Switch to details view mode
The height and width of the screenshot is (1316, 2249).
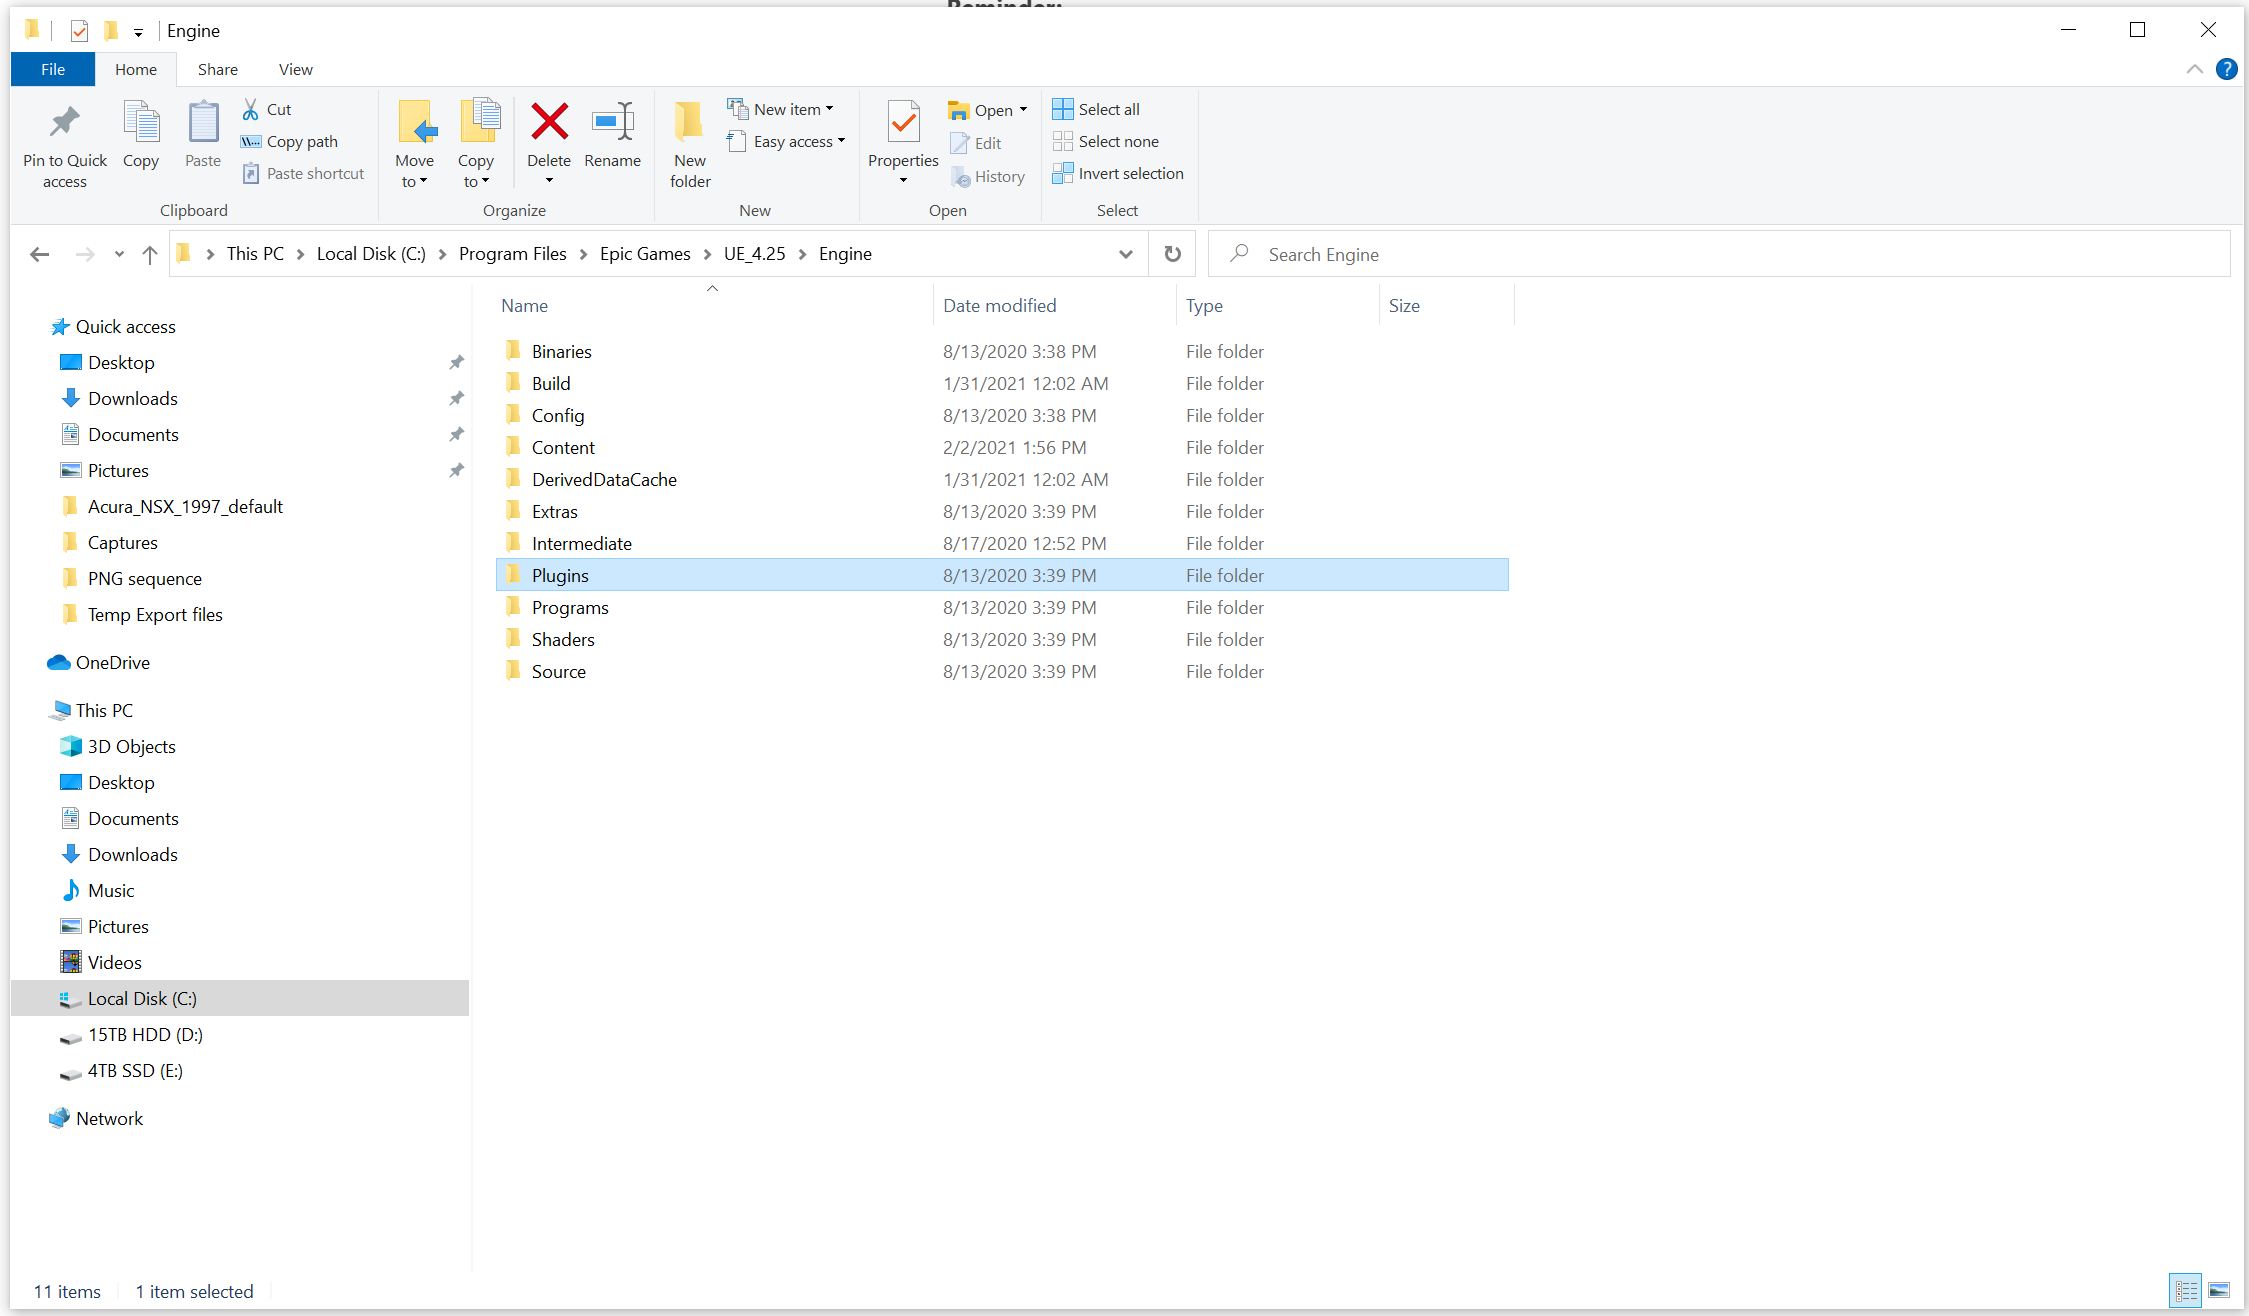[x=2186, y=1290]
